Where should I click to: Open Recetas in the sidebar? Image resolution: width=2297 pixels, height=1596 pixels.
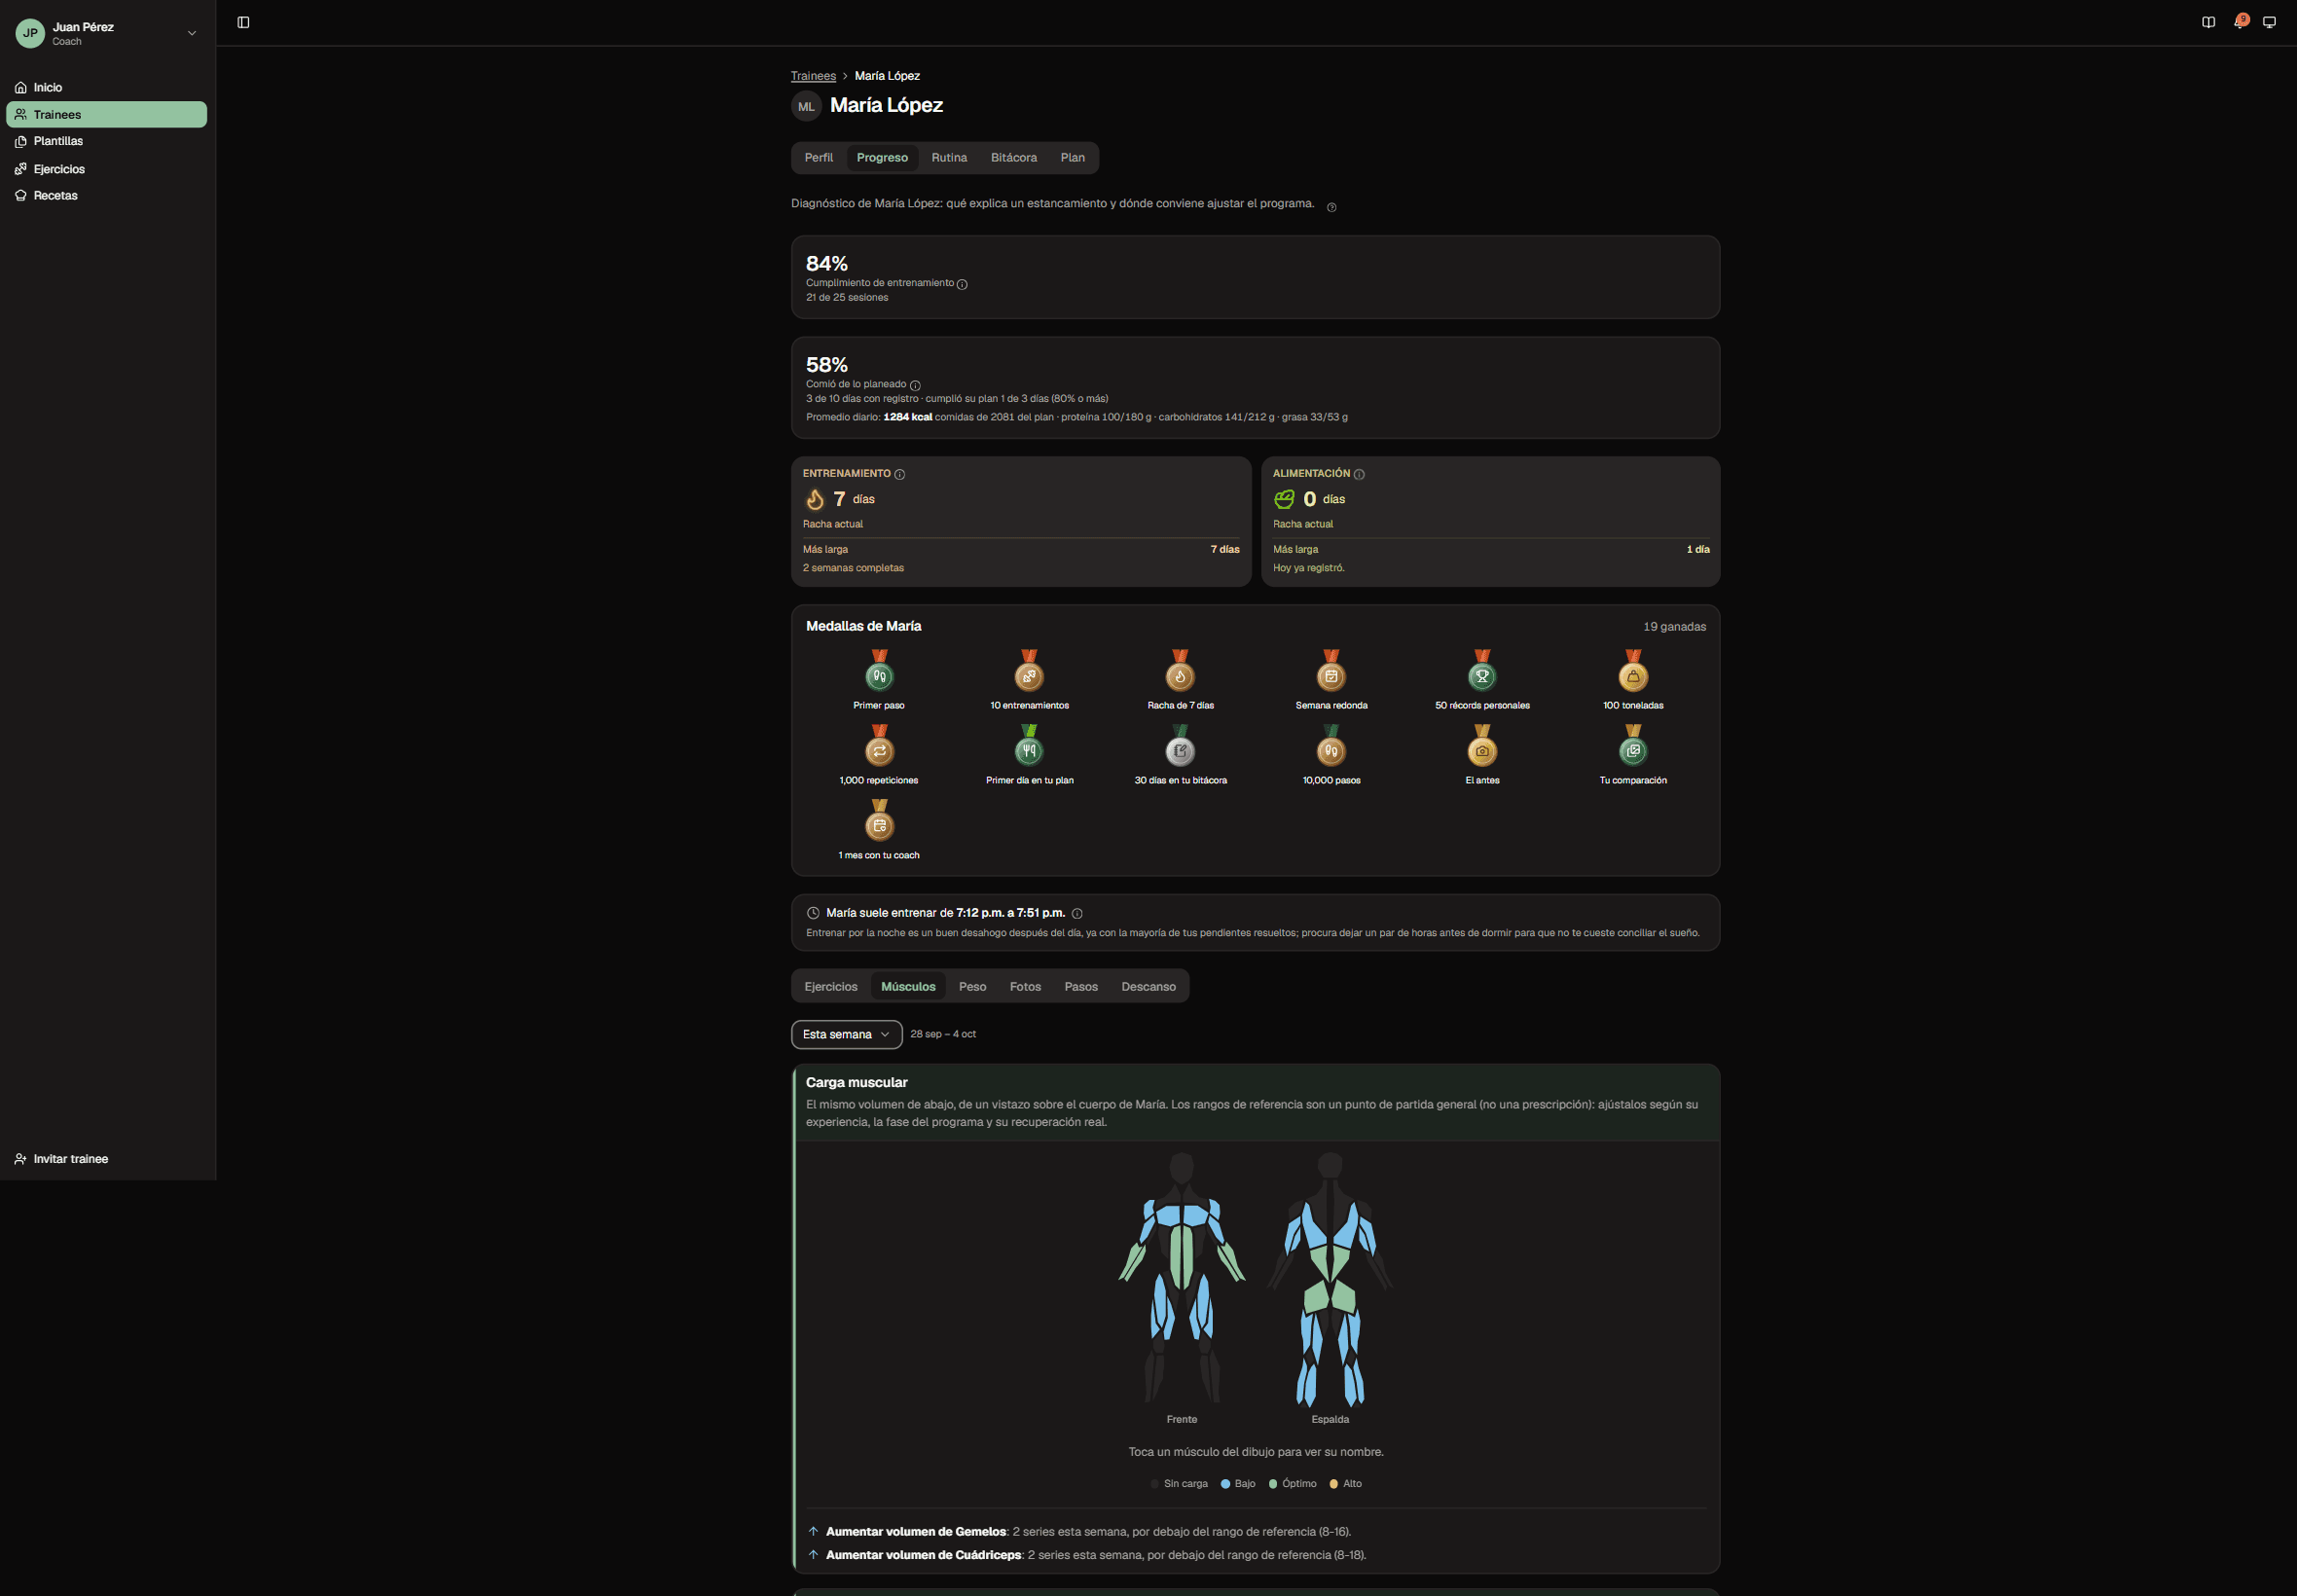click(x=107, y=196)
